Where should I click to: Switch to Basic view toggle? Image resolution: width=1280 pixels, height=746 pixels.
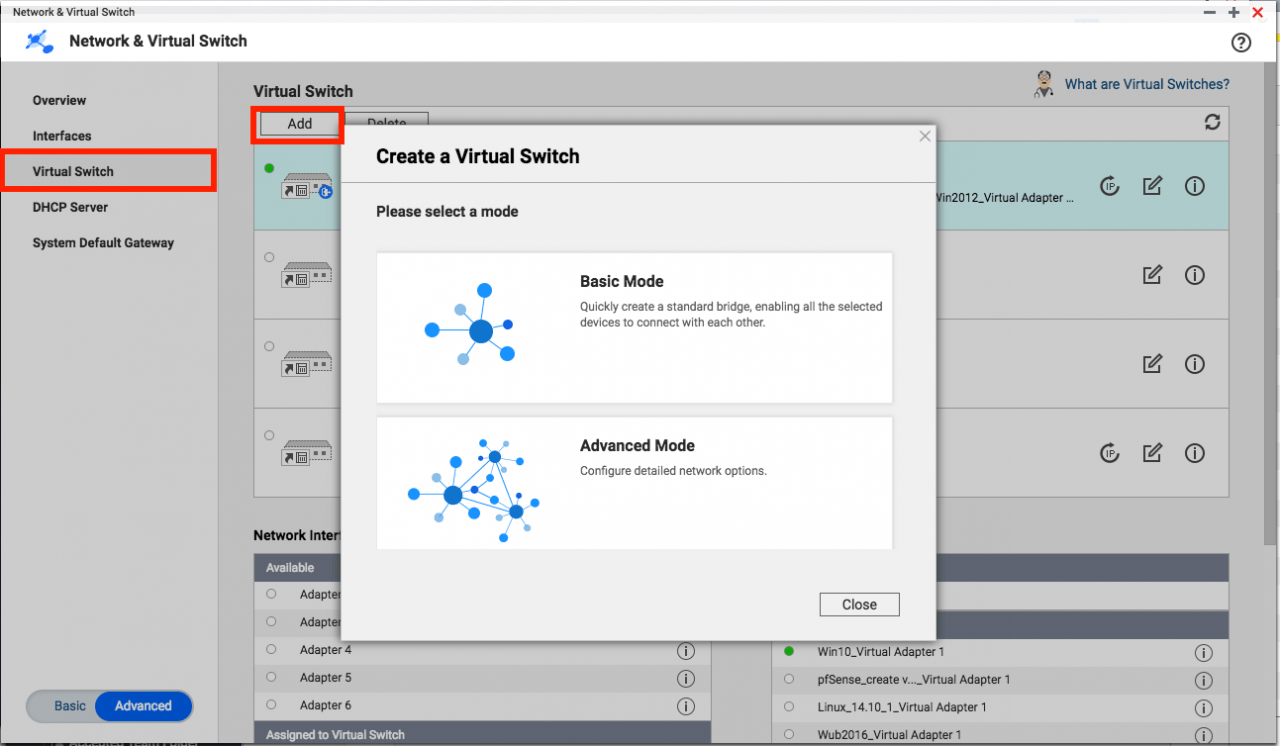(x=70, y=706)
